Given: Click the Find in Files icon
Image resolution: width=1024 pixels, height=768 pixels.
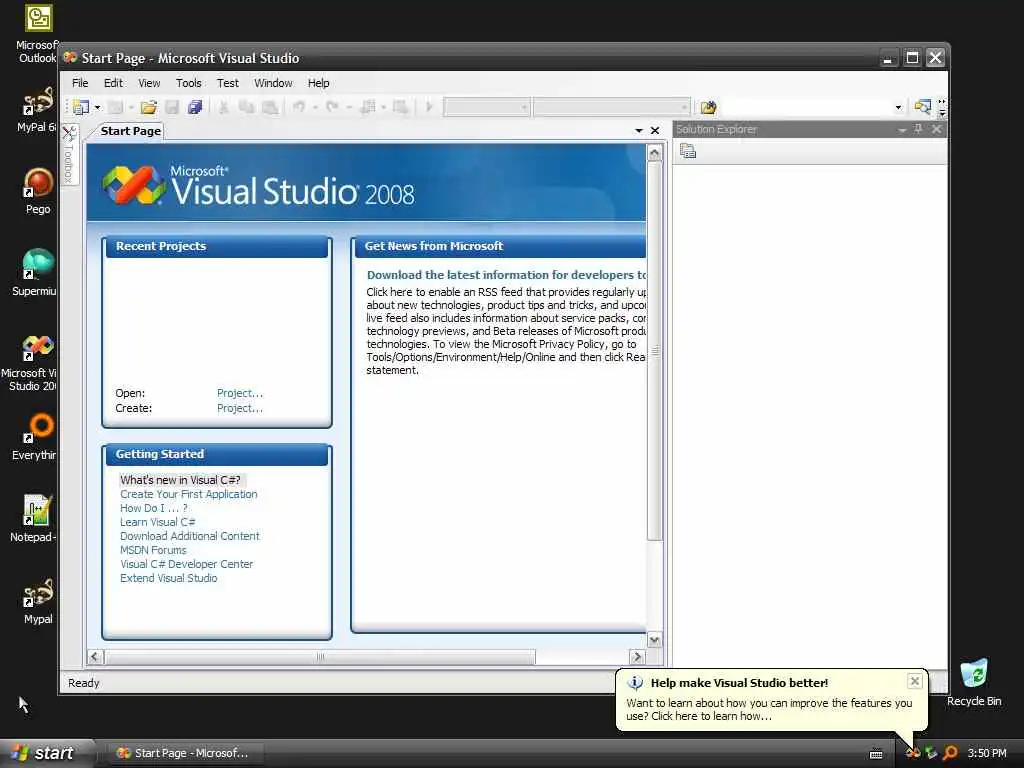Looking at the screenshot, I should 709,107.
